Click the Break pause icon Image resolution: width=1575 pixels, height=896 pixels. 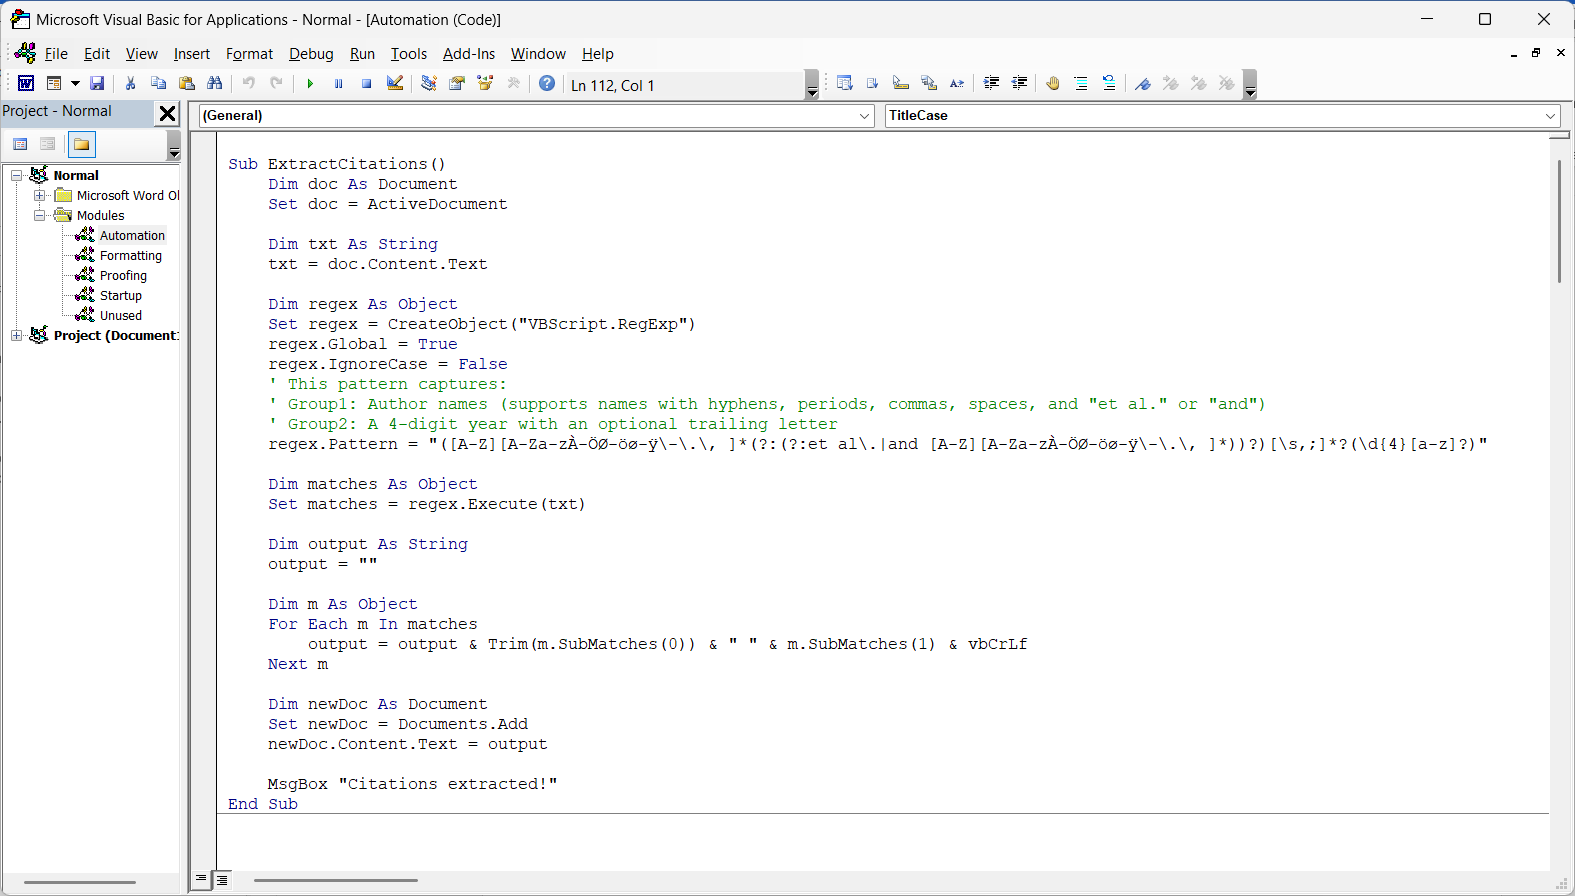coord(338,84)
